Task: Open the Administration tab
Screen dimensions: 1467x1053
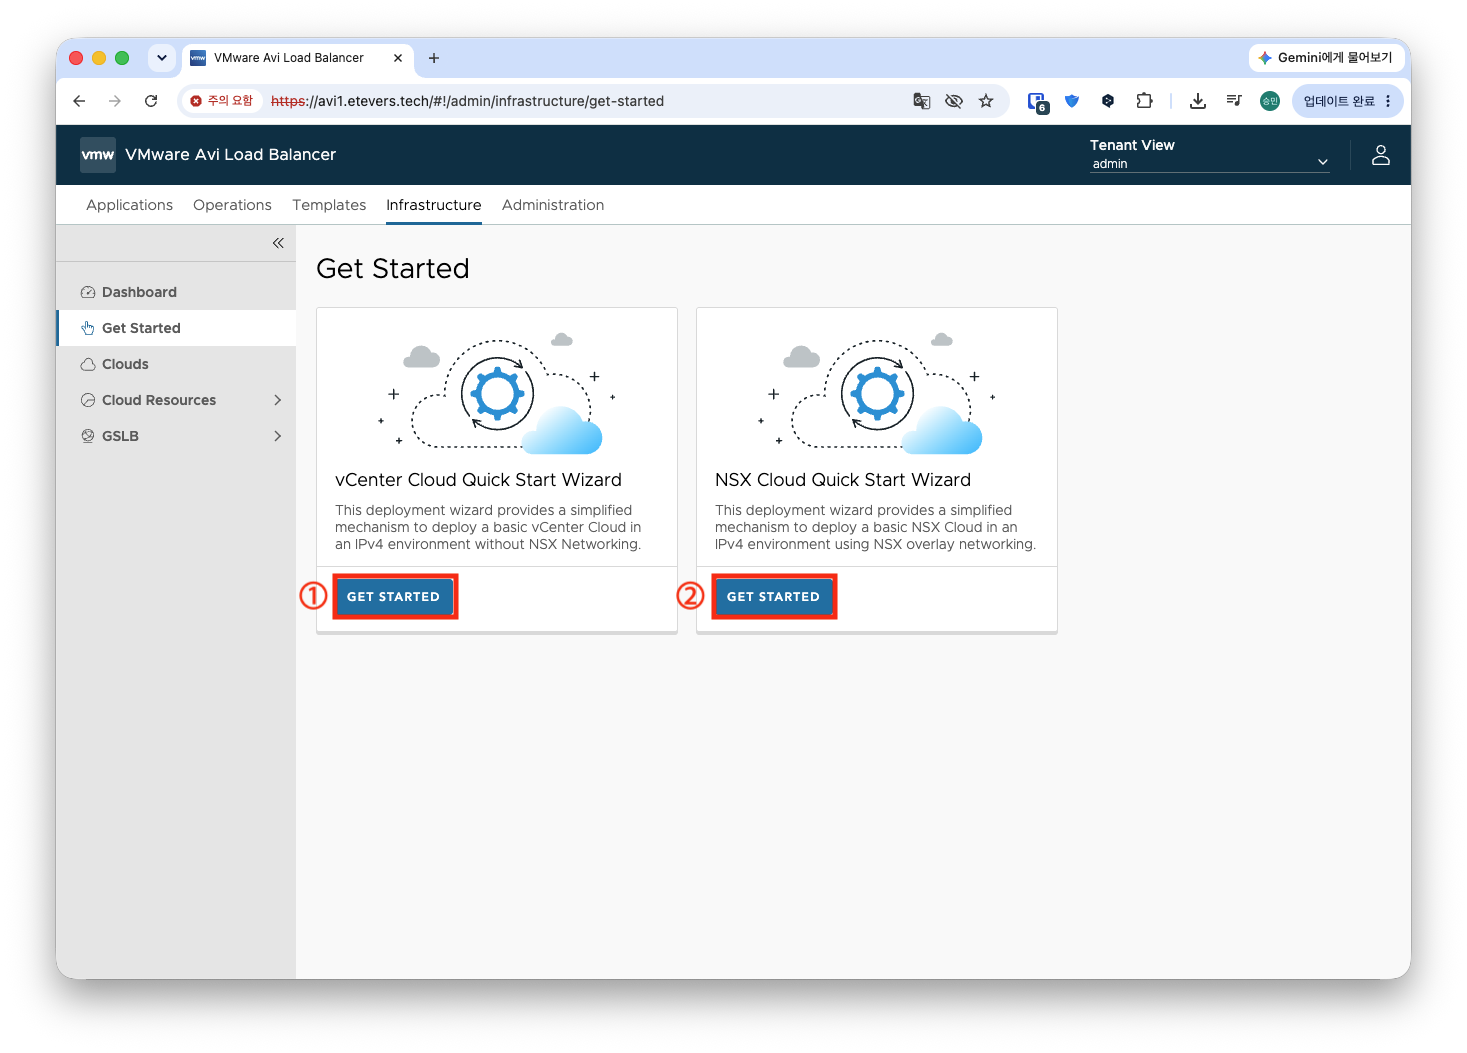Action: coord(553,205)
